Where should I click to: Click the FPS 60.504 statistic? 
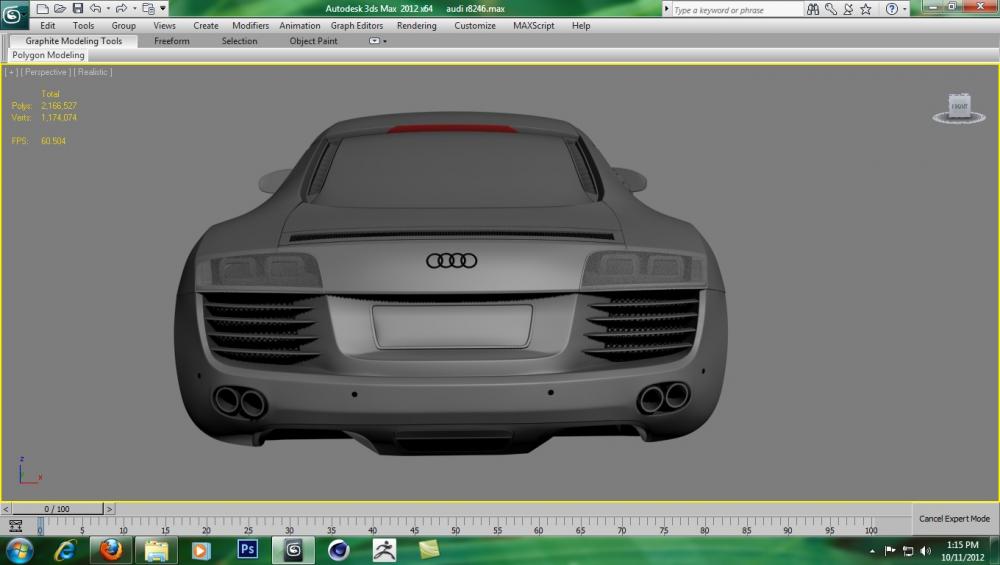coord(53,141)
